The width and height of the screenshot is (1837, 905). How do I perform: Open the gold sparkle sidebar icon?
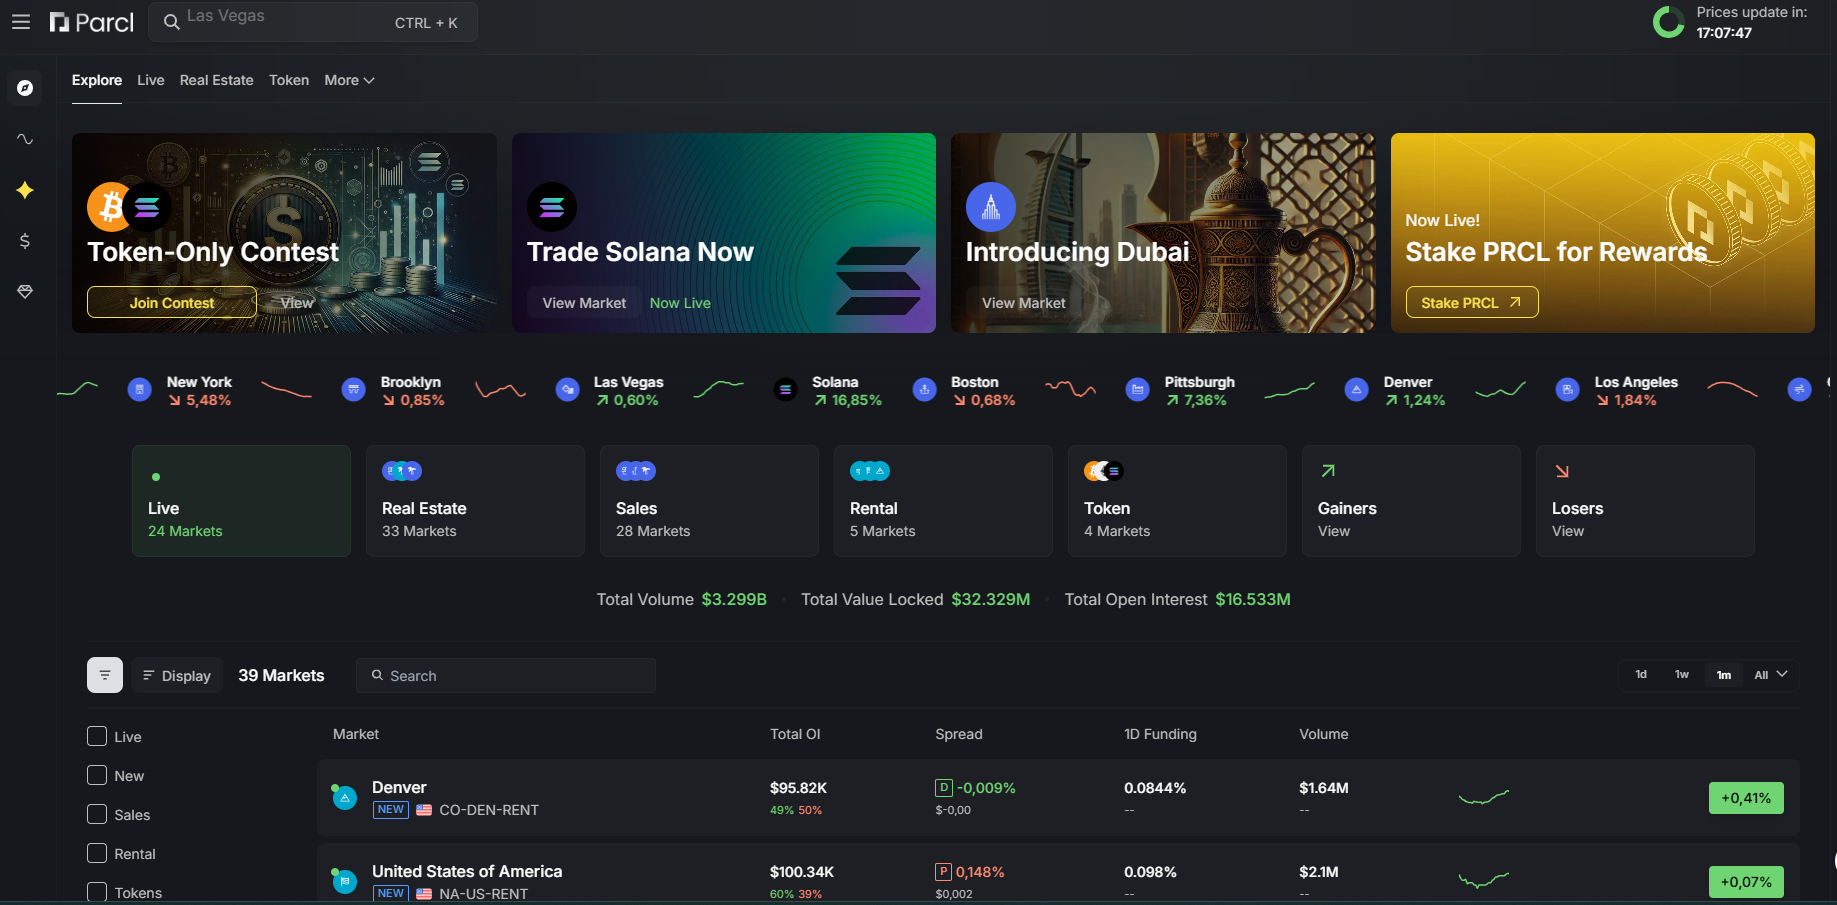point(25,190)
